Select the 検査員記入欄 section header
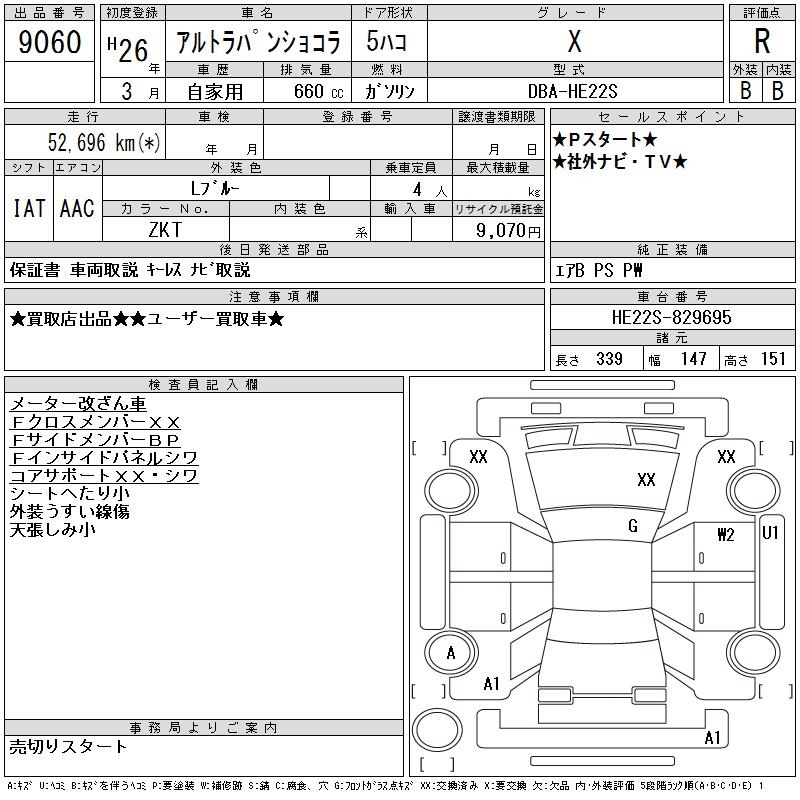The width and height of the screenshot is (800, 800). pyautogui.click(x=203, y=385)
